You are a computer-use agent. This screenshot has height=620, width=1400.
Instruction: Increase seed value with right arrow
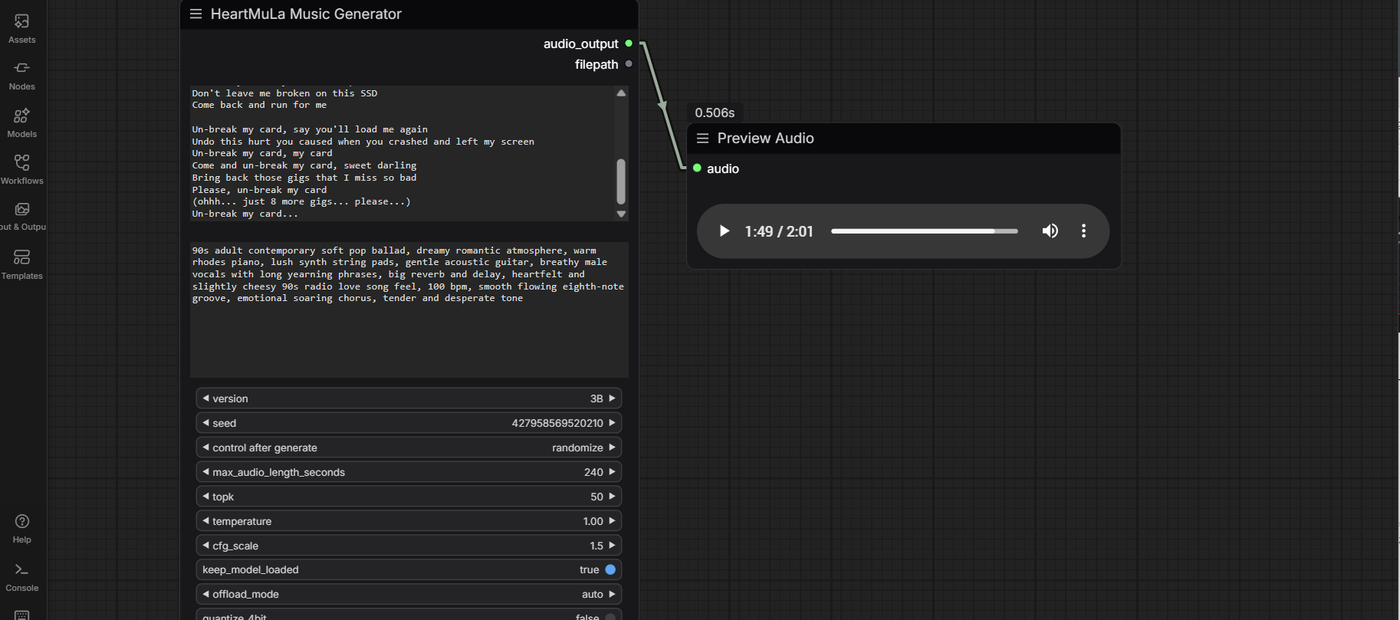[612, 423]
